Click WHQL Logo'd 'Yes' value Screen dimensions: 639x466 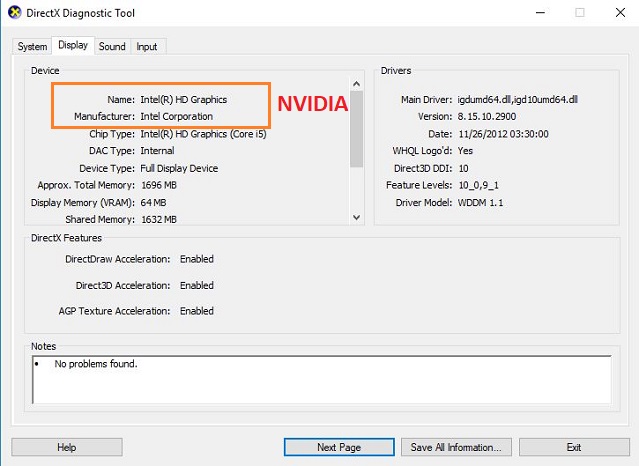(x=465, y=151)
